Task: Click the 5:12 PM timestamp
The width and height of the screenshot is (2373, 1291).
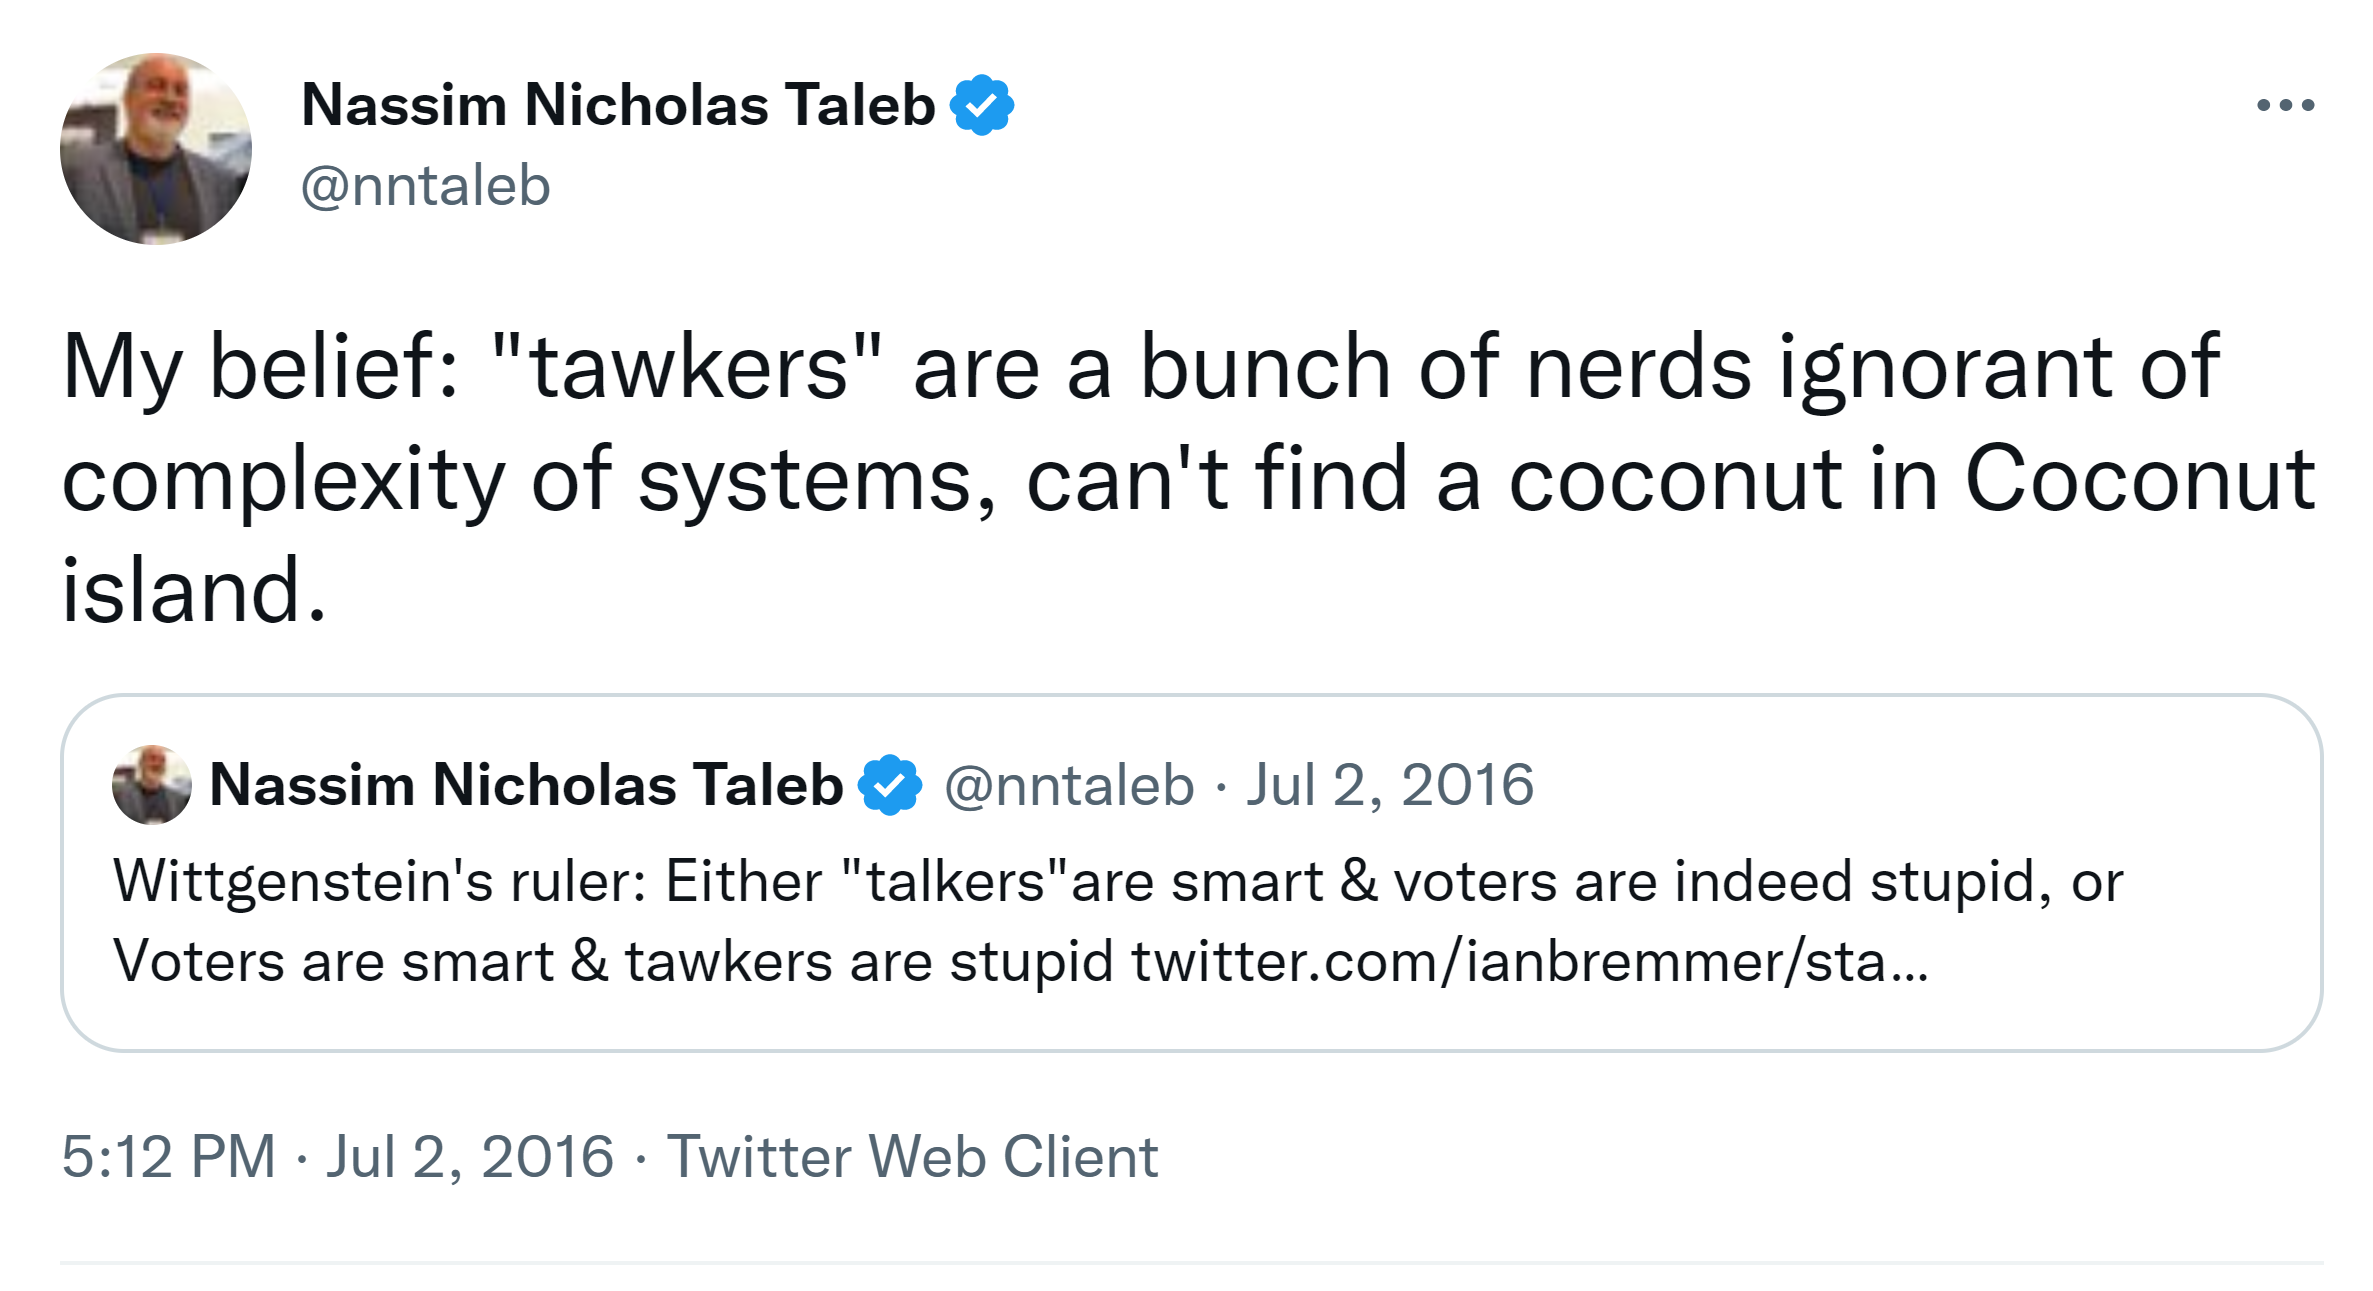Action: [168, 1157]
